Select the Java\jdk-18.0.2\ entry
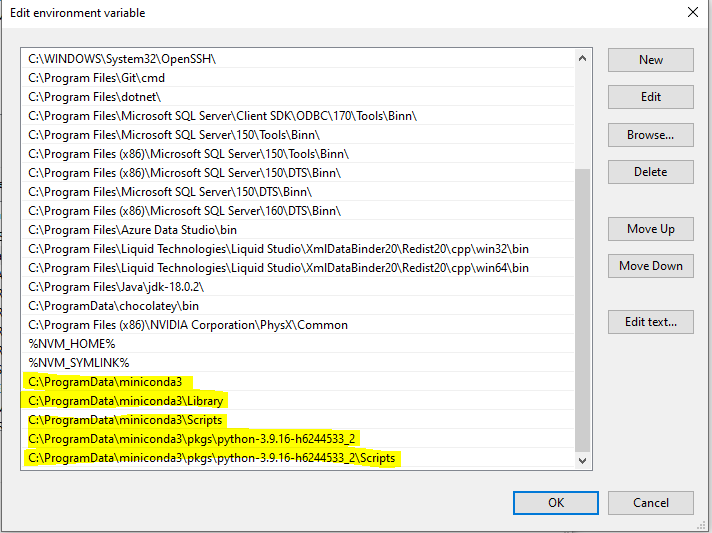712x533 pixels. tap(298, 287)
